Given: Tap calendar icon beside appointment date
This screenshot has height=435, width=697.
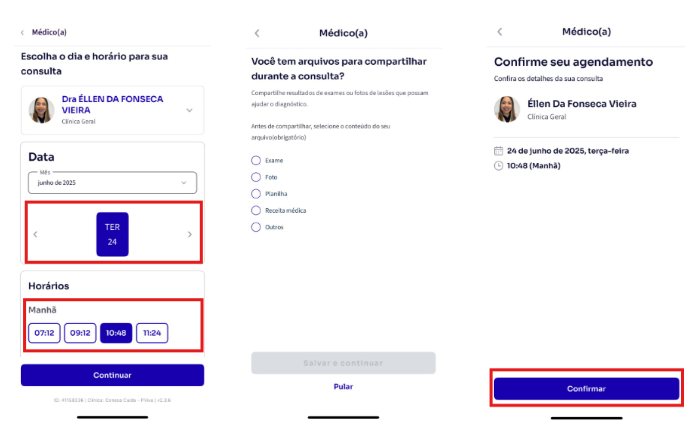Looking at the screenshot, I should [x=498, y=151].
